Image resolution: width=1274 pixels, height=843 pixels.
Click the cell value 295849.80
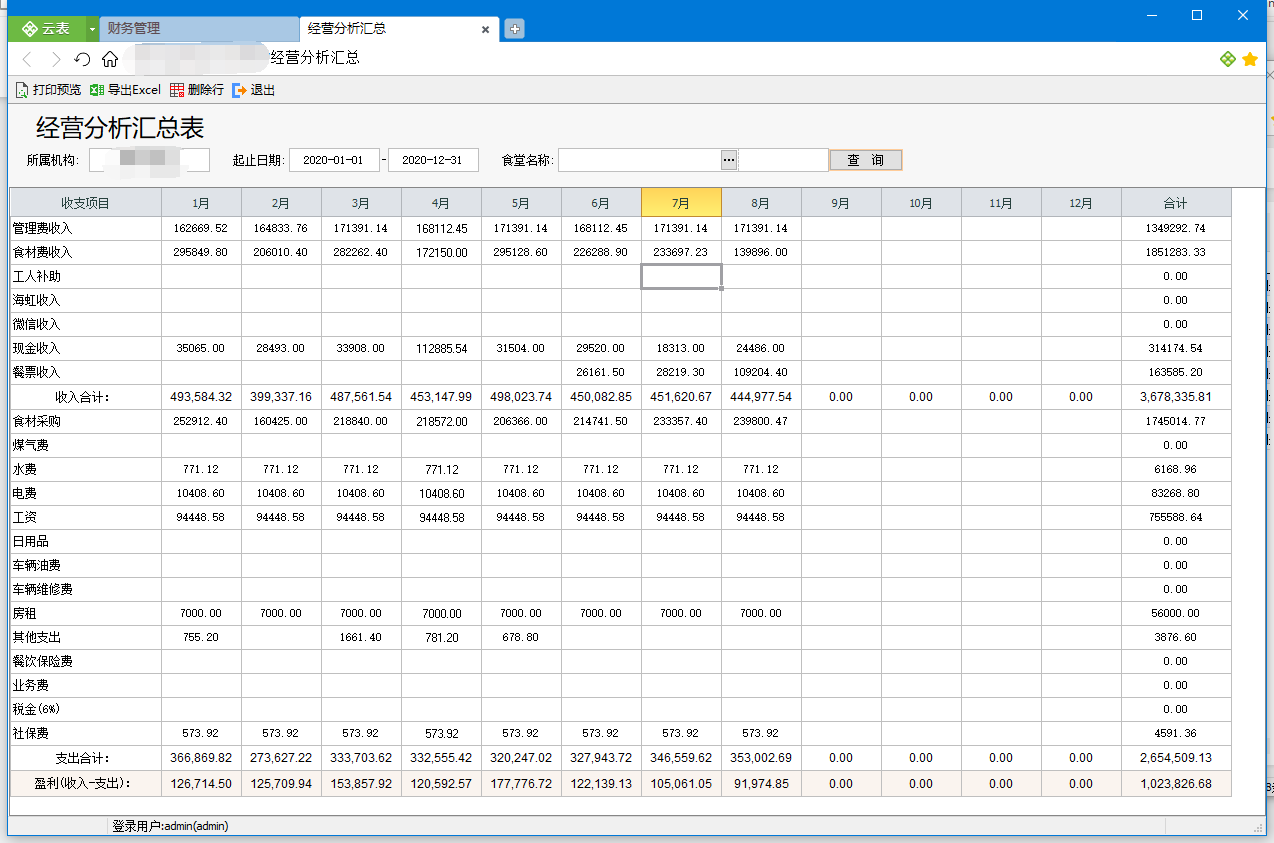201,253
